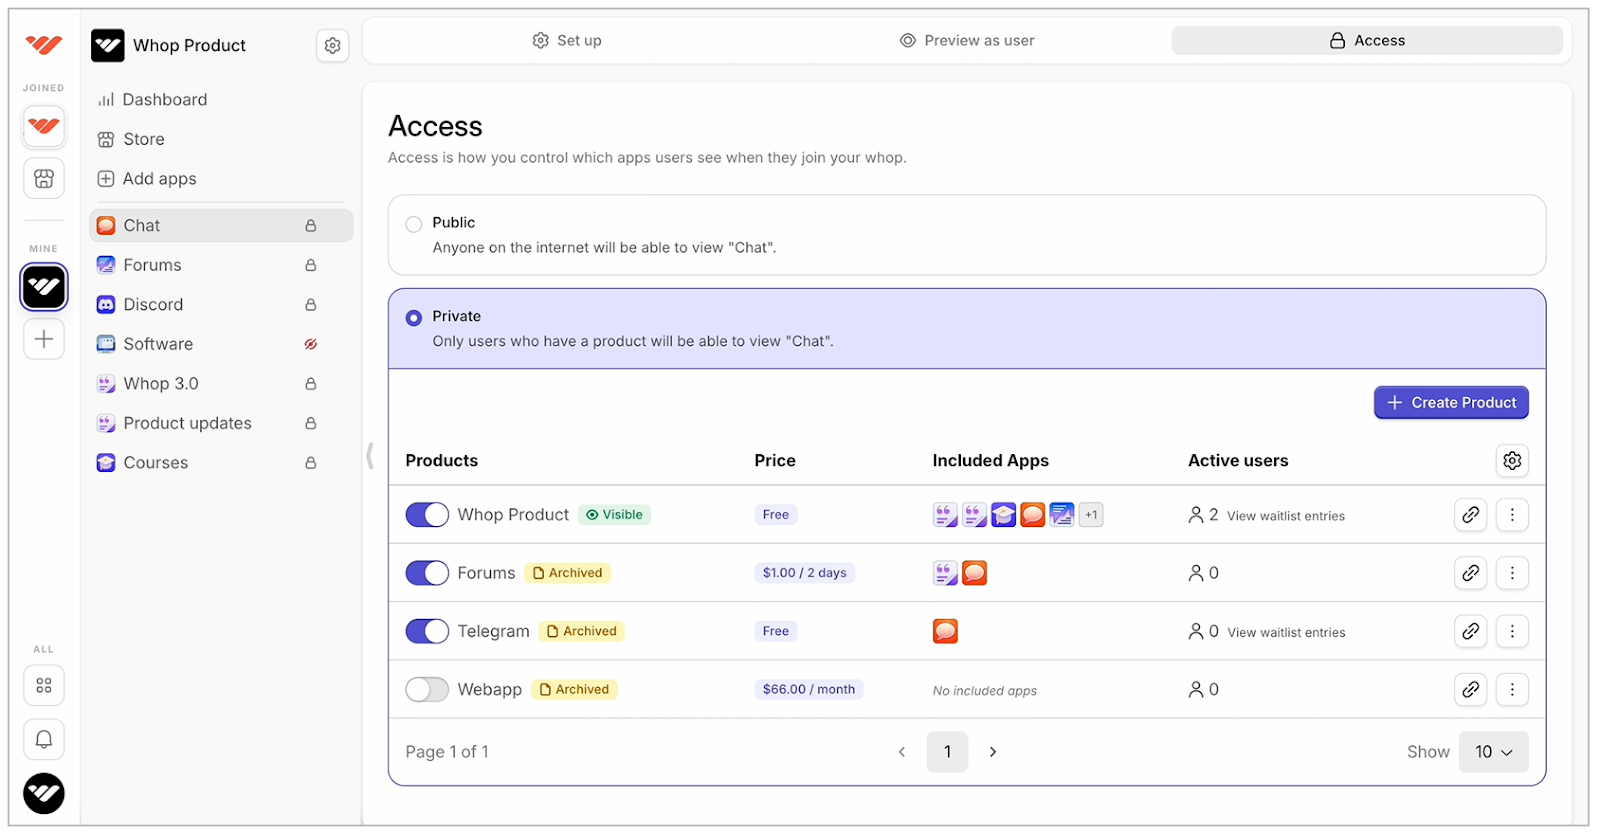Select the Public access radio option

pyautogui.click(x=414, y=224)
